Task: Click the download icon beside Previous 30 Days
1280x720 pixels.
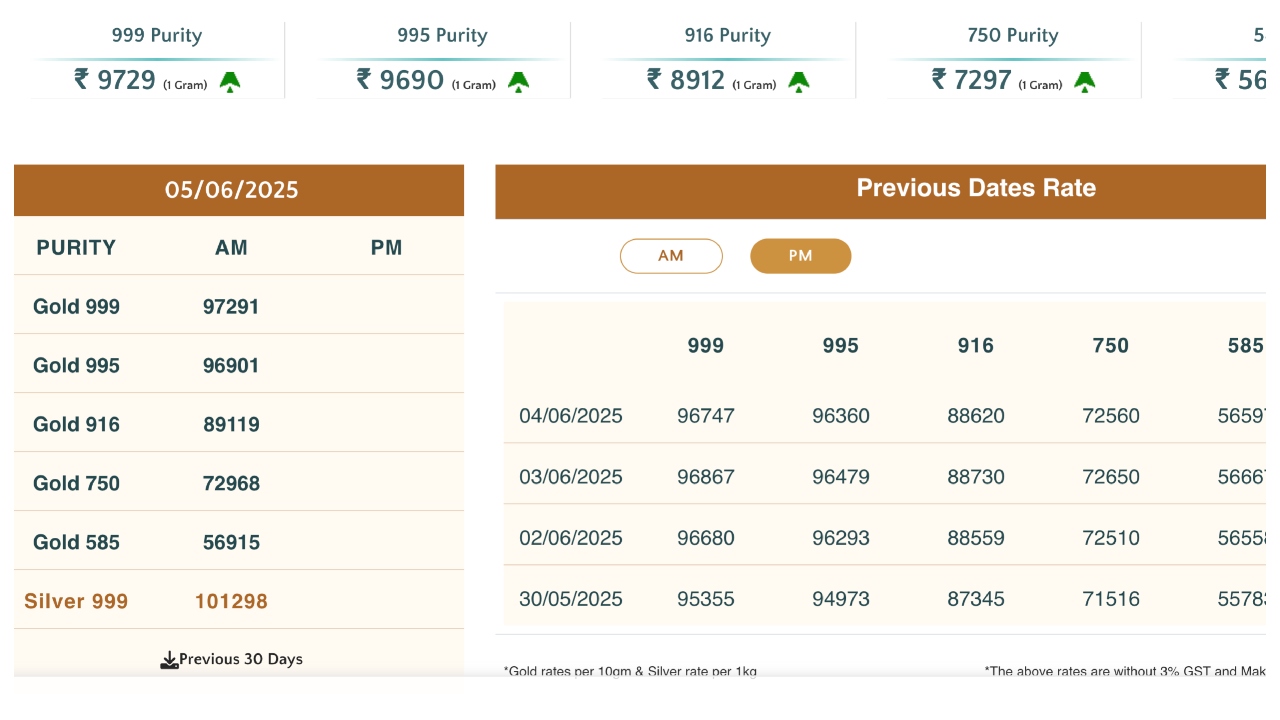Action: [169, 659]
